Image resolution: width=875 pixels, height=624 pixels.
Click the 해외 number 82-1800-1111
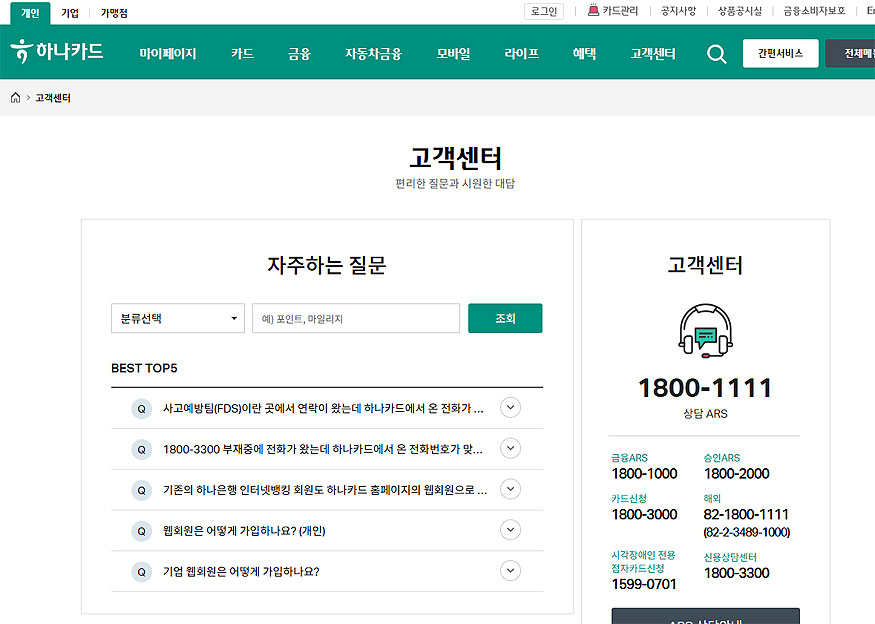click(746, 515)
